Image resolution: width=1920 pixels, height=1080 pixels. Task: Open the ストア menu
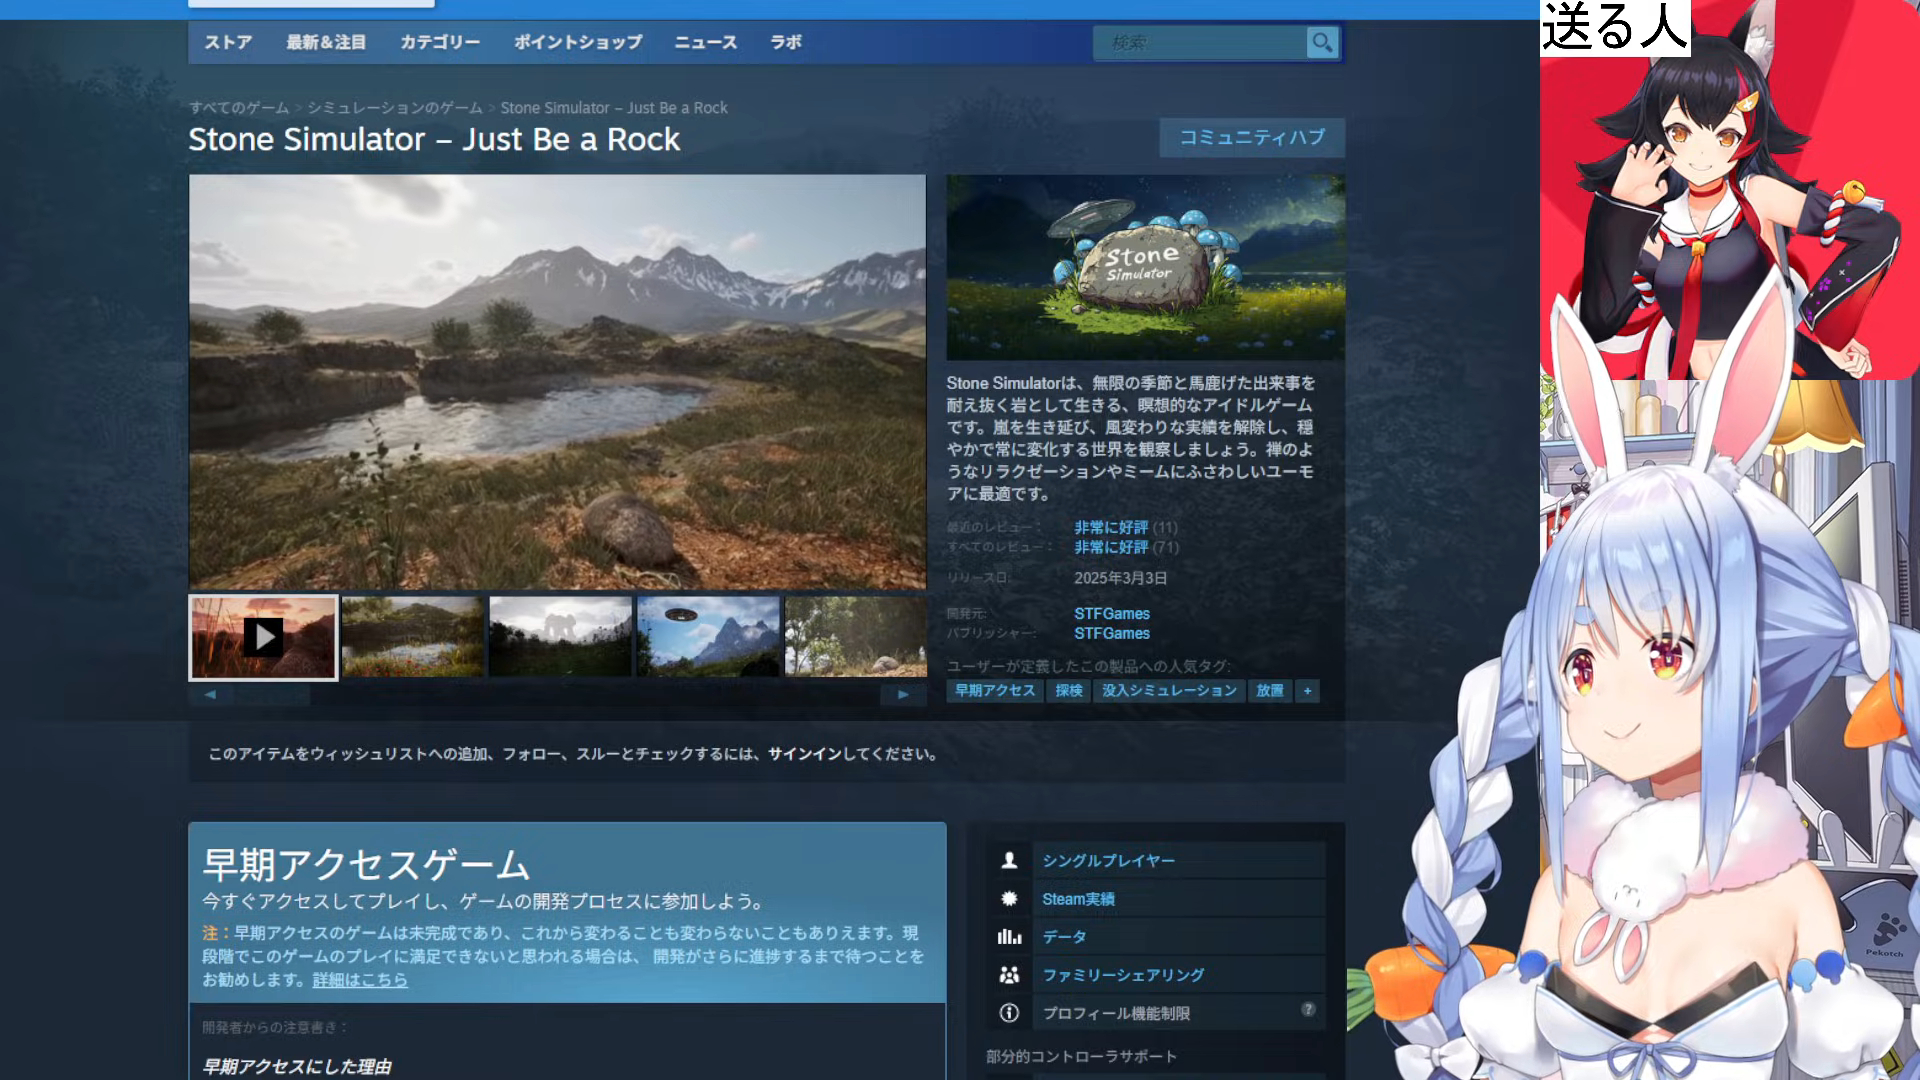pos(228,42)
